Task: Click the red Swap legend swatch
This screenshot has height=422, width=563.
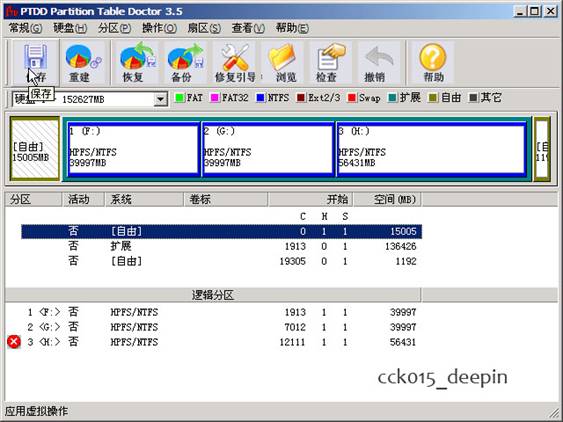Action: point(352,98)
